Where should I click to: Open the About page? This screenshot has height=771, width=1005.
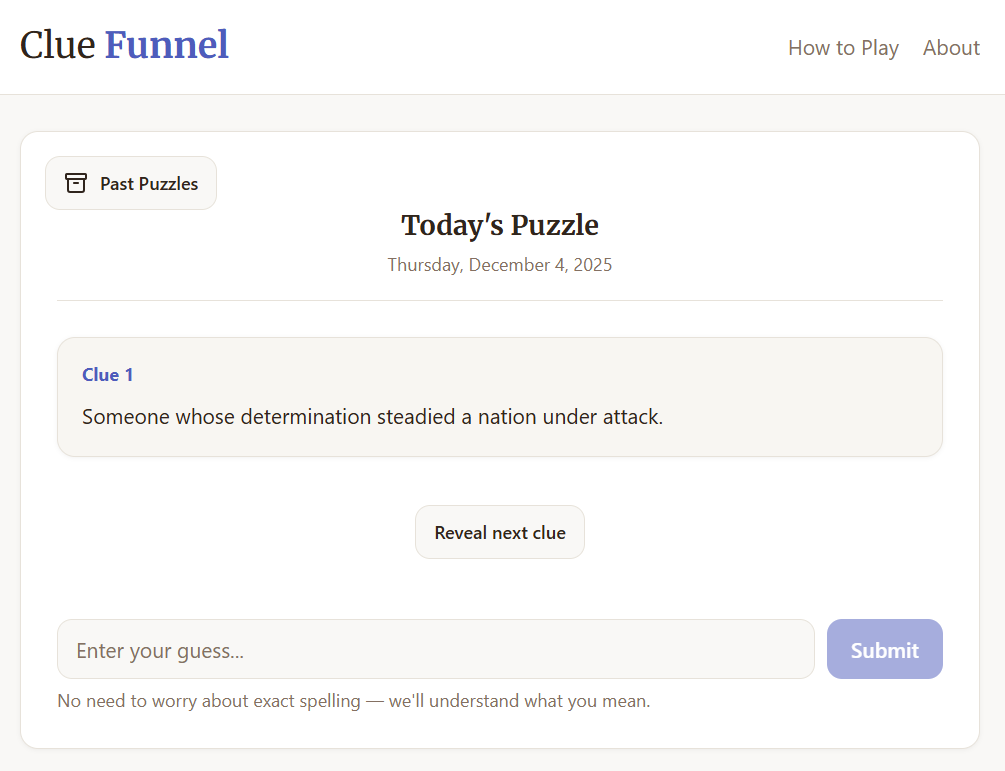950,47
